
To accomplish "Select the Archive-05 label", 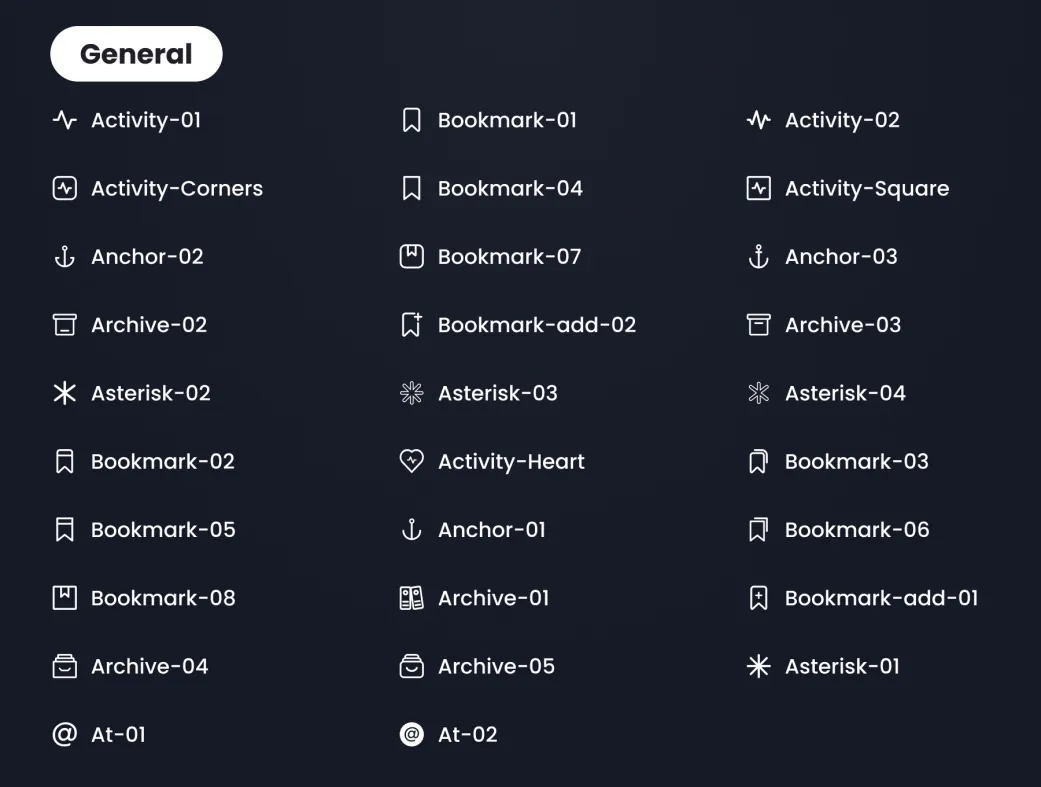I will [496, 666].
